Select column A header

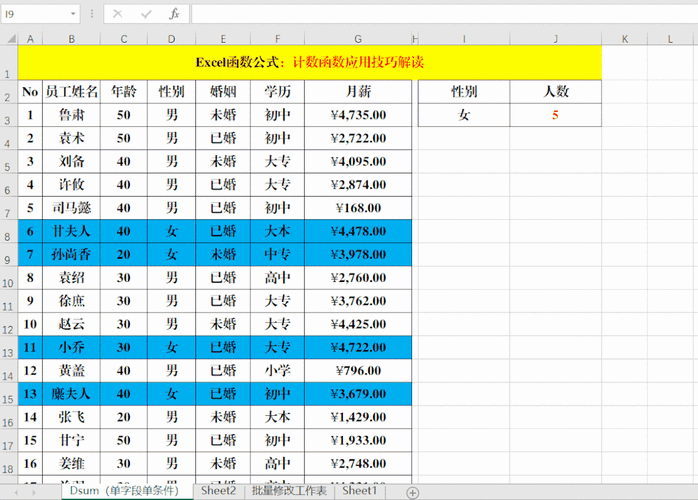(30, 39)
